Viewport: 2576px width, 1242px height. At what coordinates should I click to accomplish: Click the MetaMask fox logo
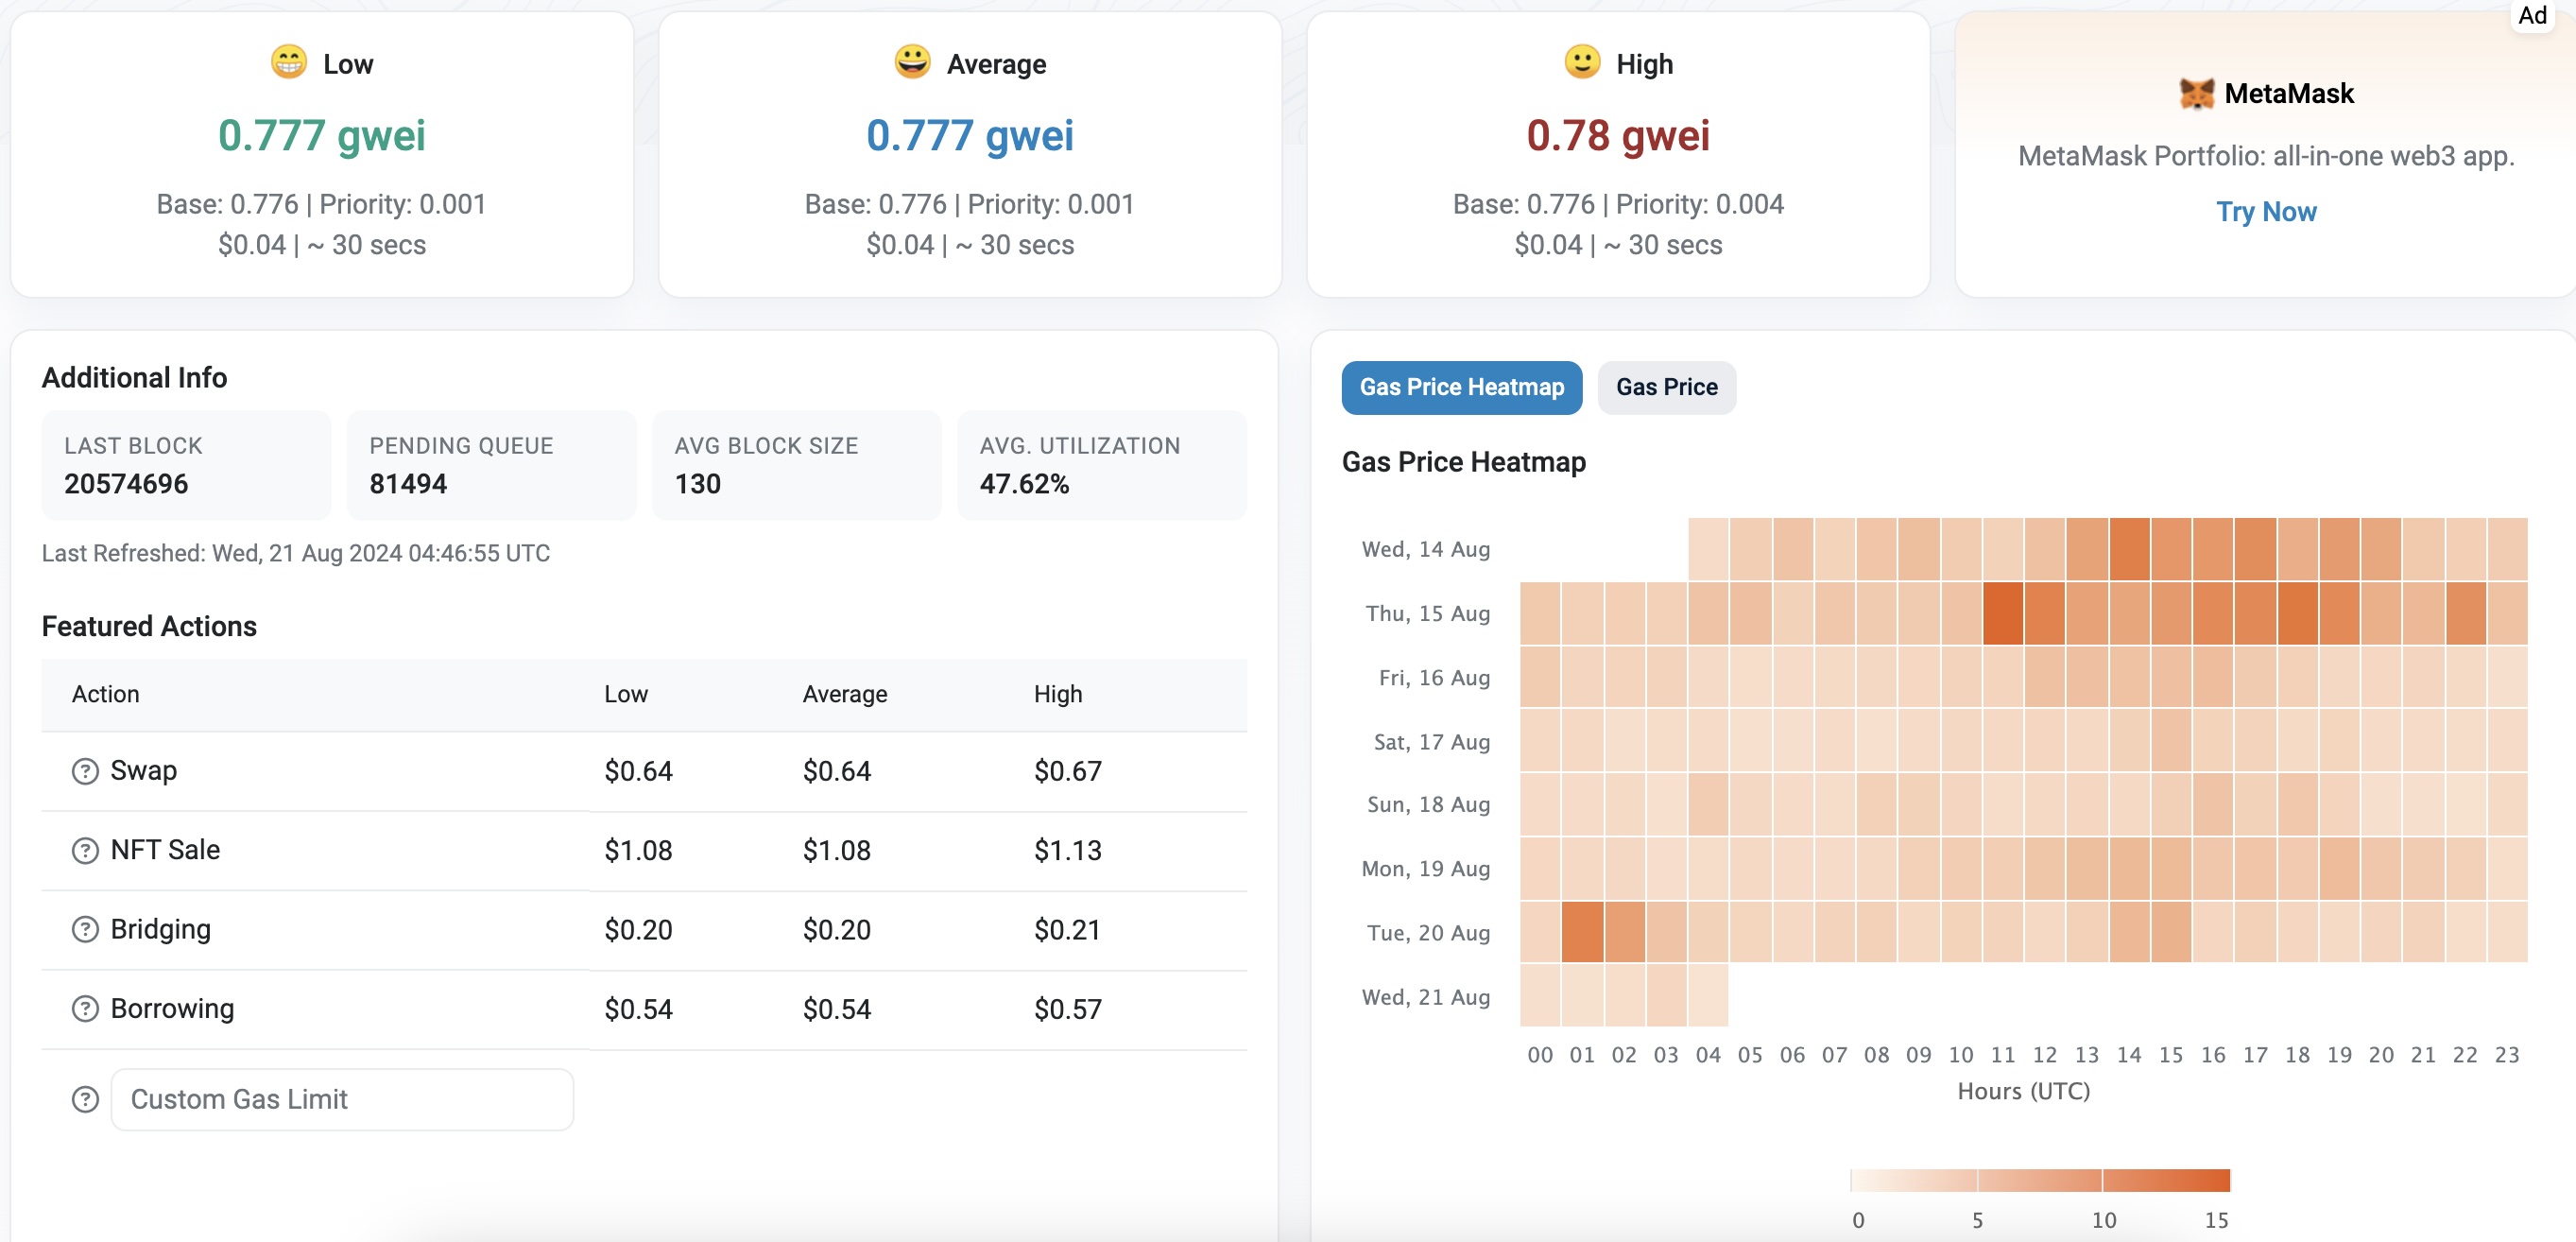[x=2196, y=94]
